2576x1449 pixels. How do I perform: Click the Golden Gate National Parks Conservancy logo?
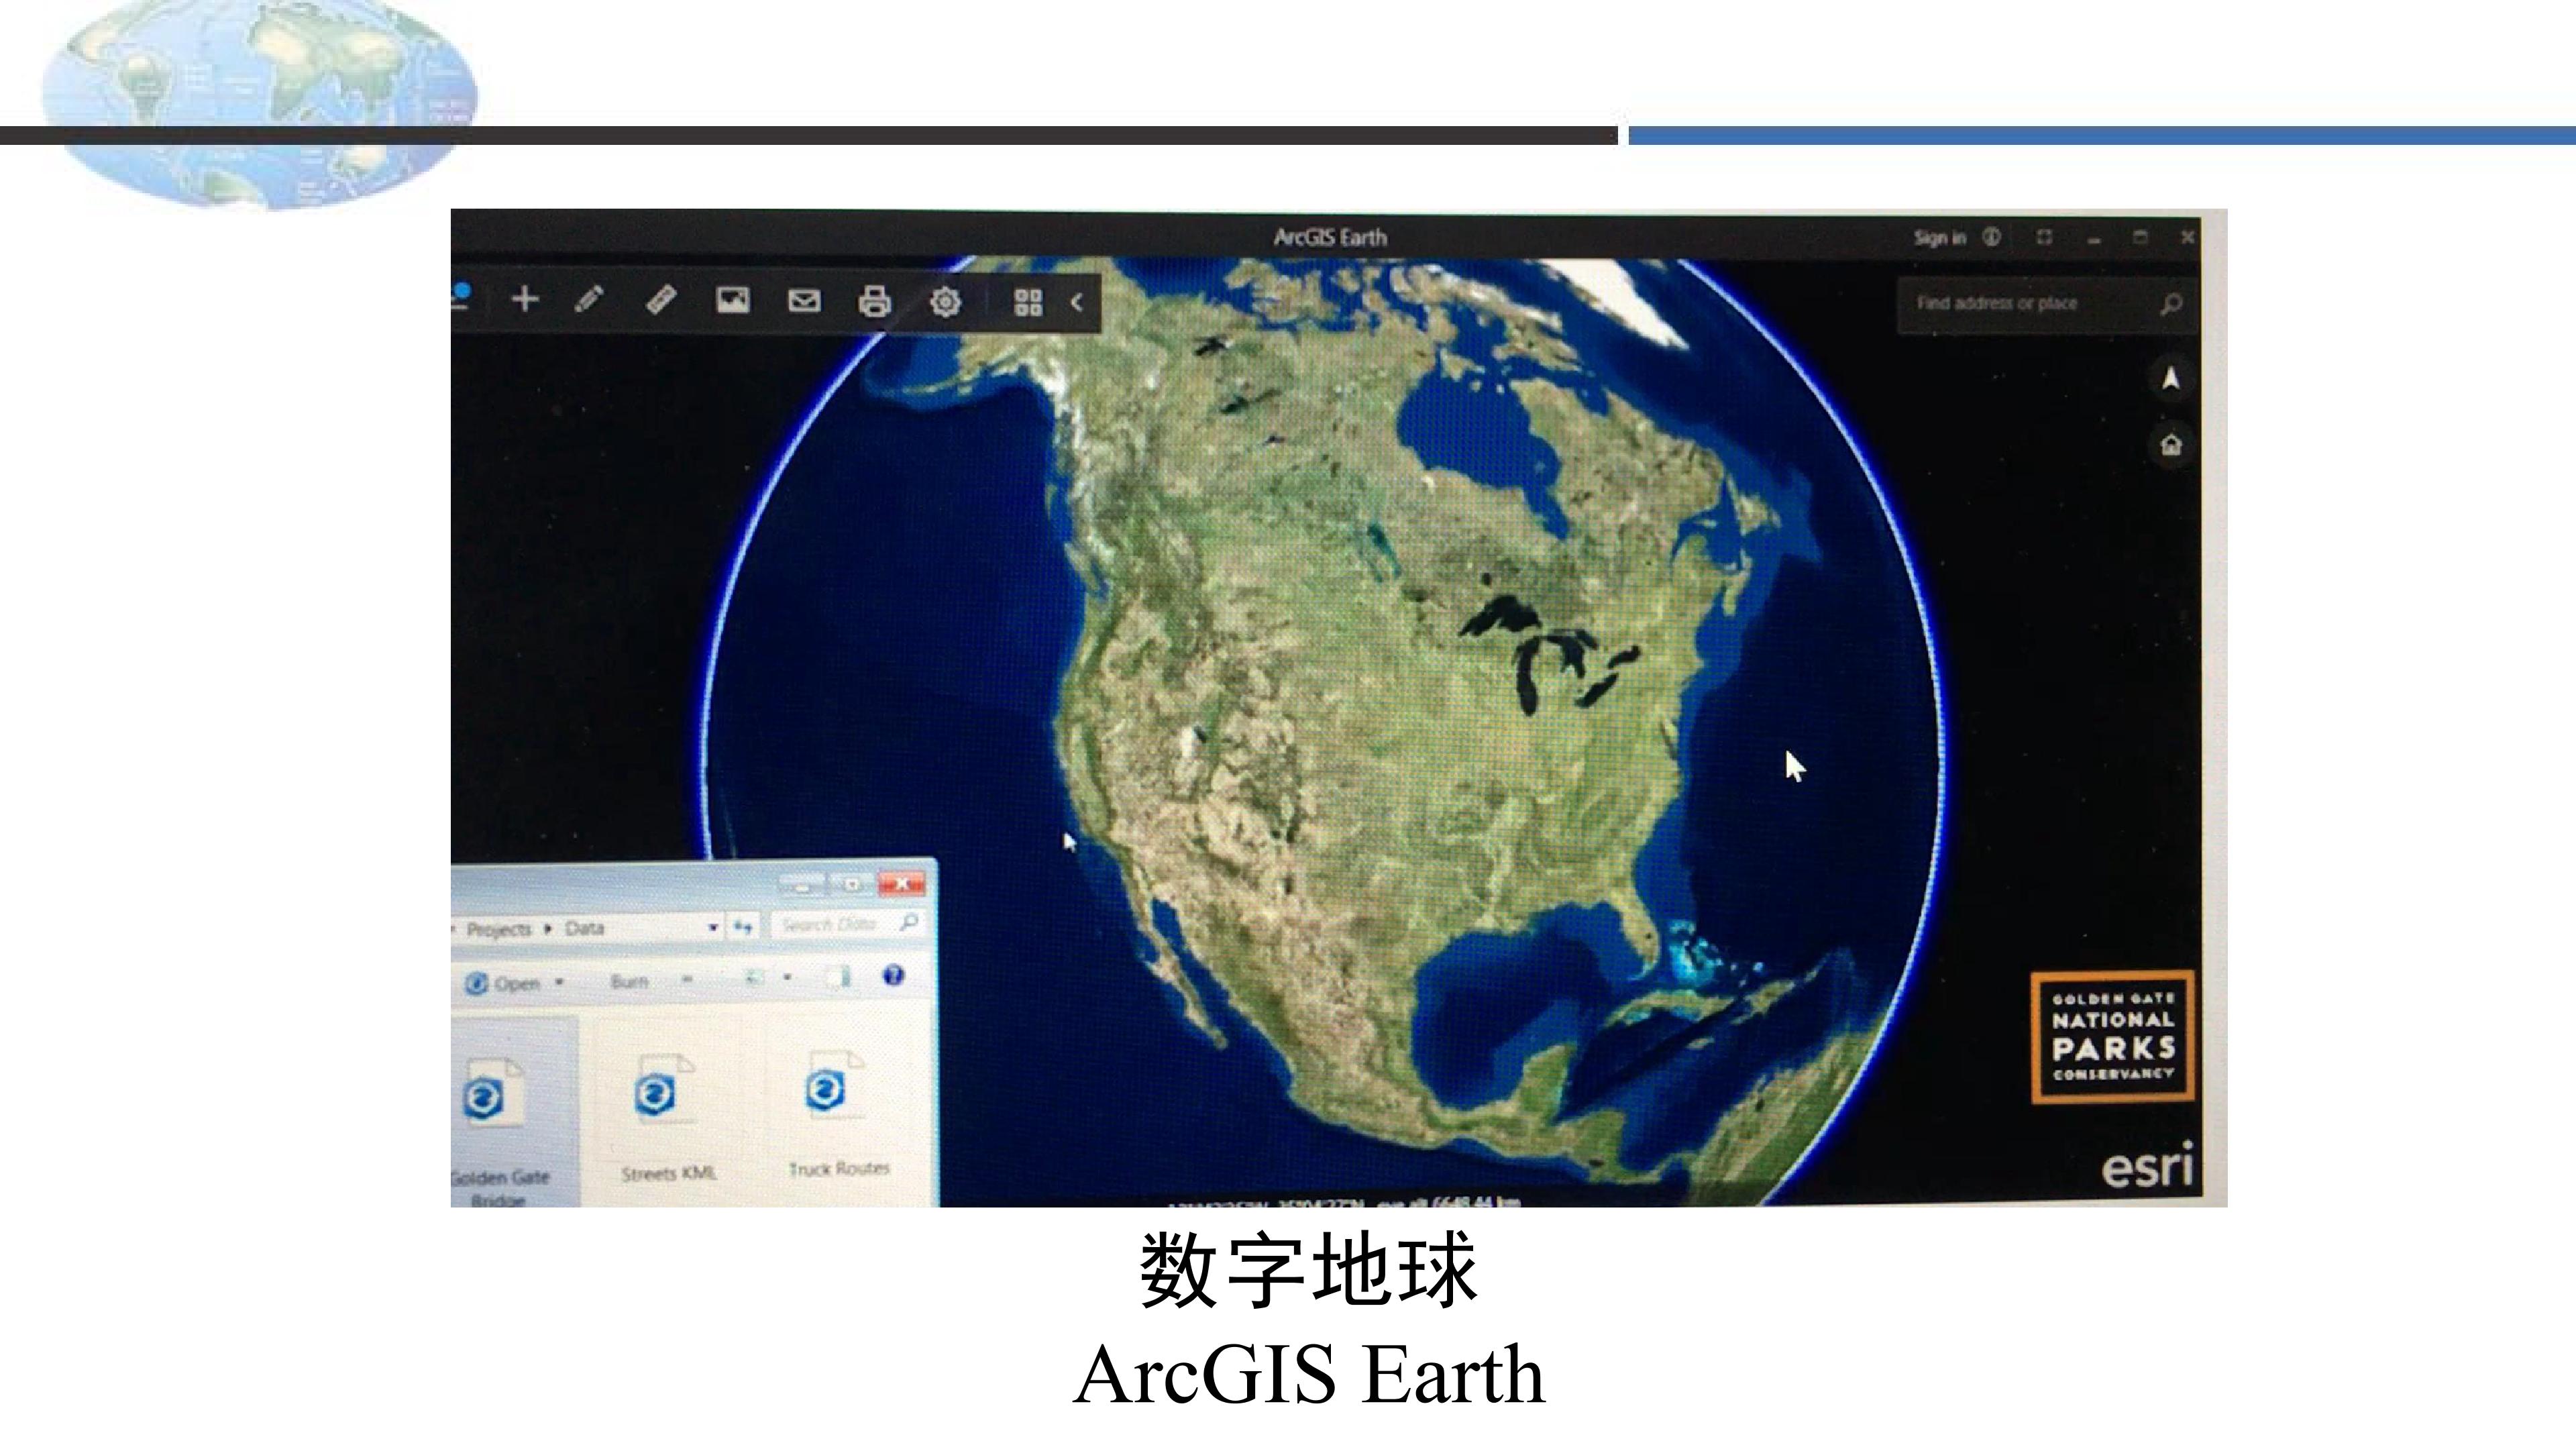(x=2113, y=1036)
